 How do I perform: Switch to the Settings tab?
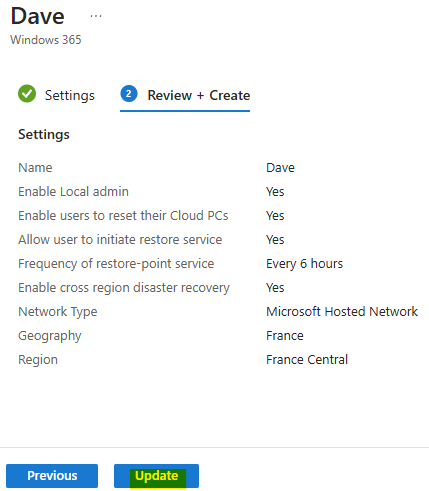[56, 95]
